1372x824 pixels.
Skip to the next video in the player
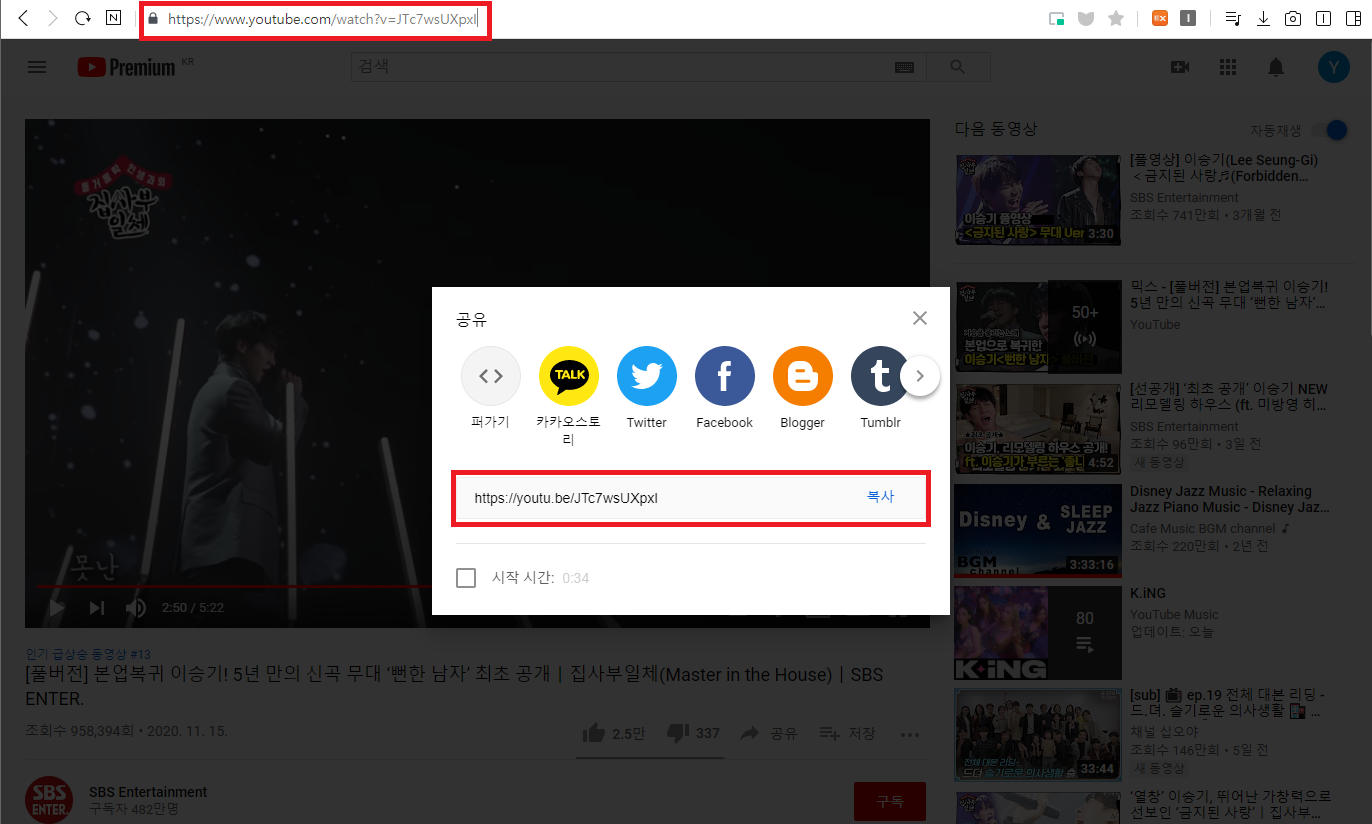coord(97,607)
